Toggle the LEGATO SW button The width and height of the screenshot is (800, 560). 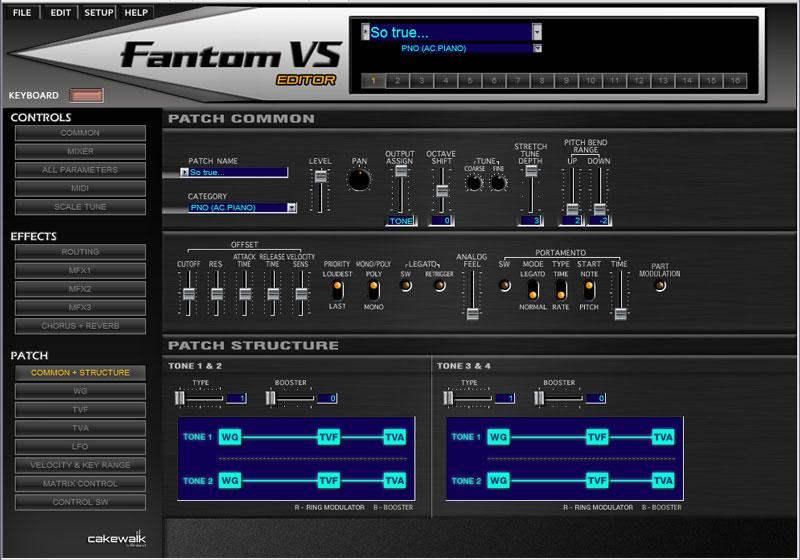click(x=406, y=286)
